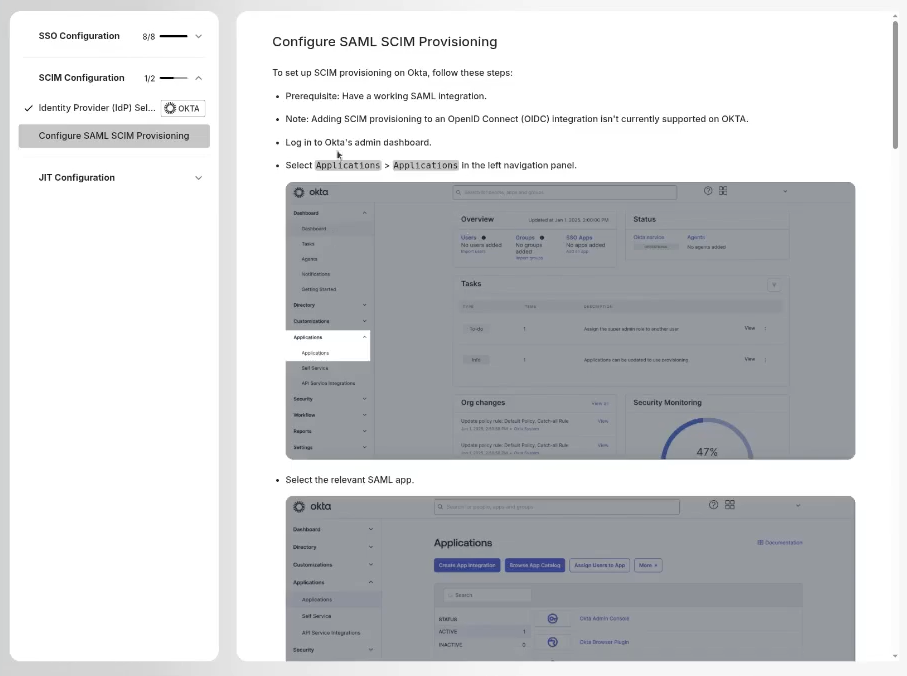Click the help icon in first Okta screenshot
Screen dimensions: 907x676
(708, 191)
